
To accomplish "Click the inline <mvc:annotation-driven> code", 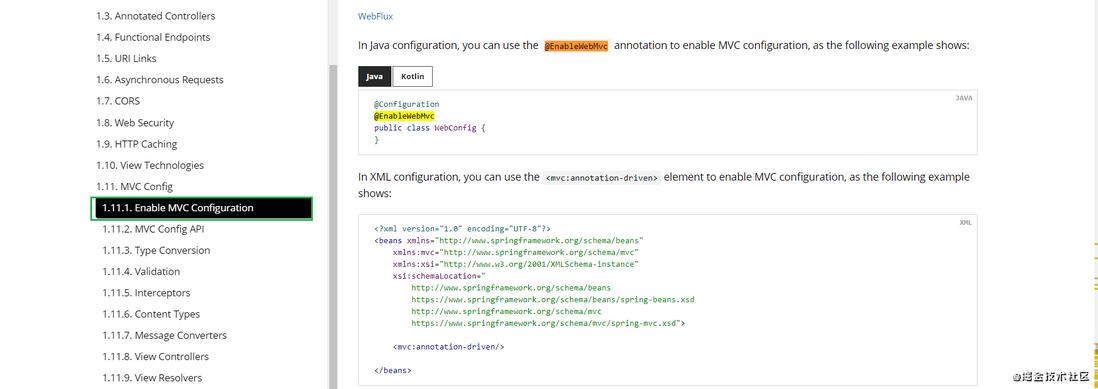I will pos(602,178).
